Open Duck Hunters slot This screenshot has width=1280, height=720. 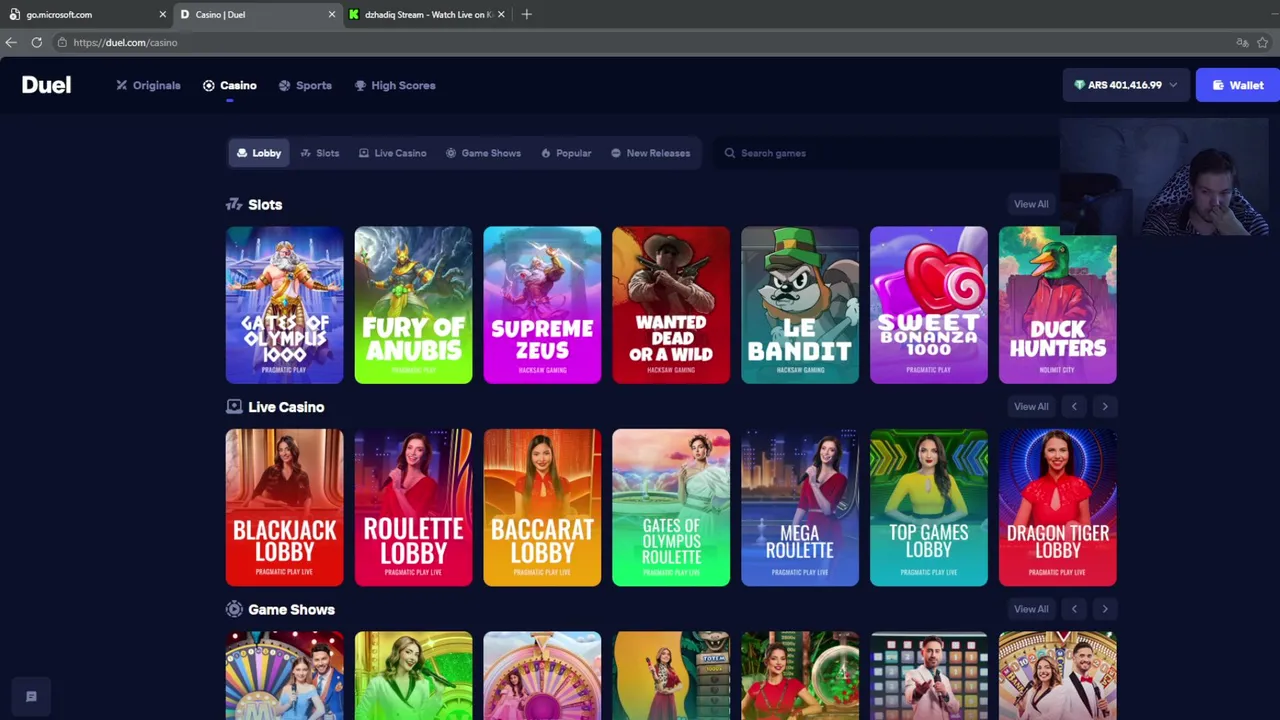(1058, 305)
